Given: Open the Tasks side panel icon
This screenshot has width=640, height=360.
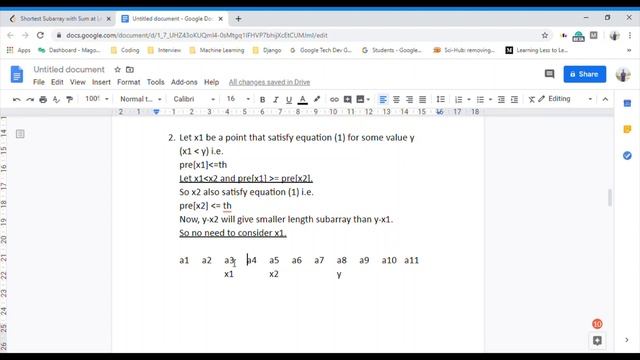Looking at the screenshot, I should click(627, 156).
